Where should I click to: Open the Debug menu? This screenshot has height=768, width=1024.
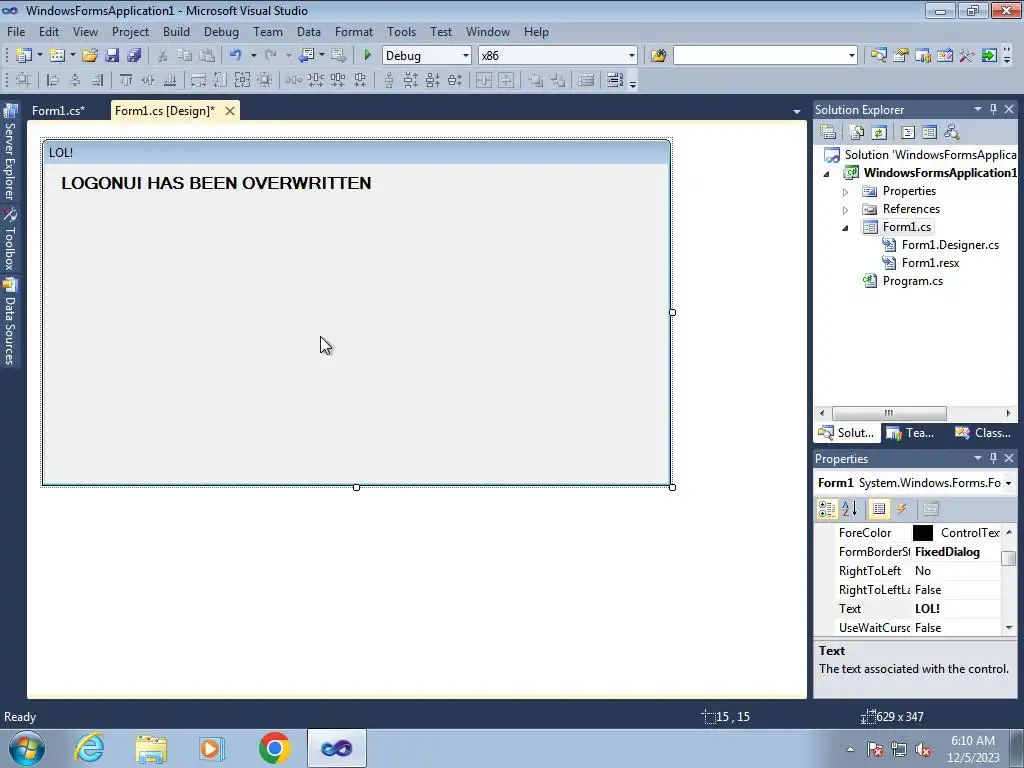coord(221,31)
